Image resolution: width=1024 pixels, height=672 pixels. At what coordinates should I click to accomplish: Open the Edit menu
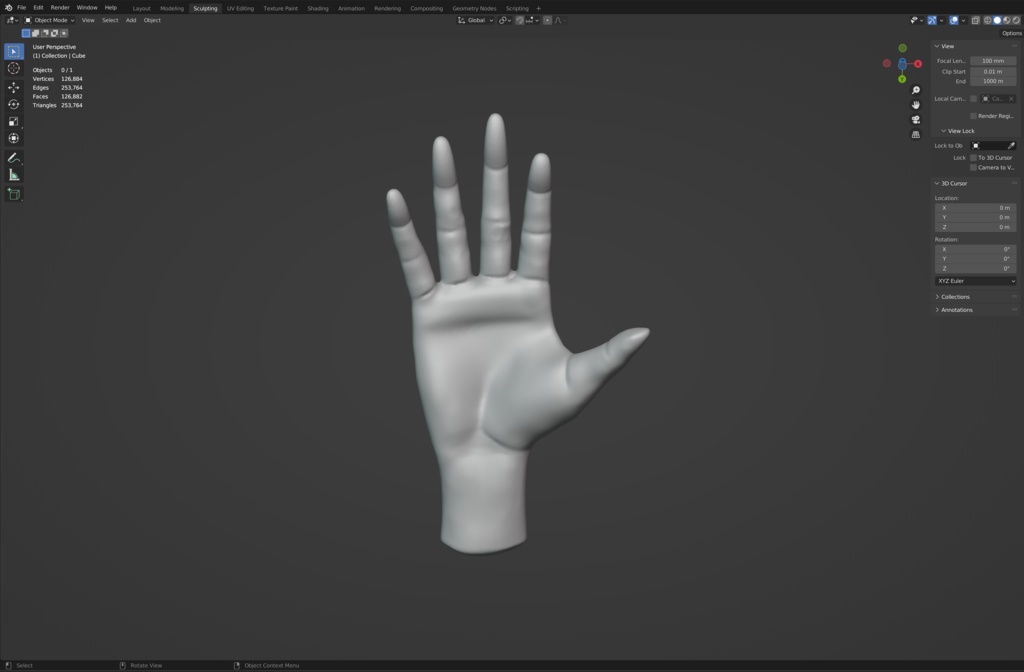coord(39,8)
